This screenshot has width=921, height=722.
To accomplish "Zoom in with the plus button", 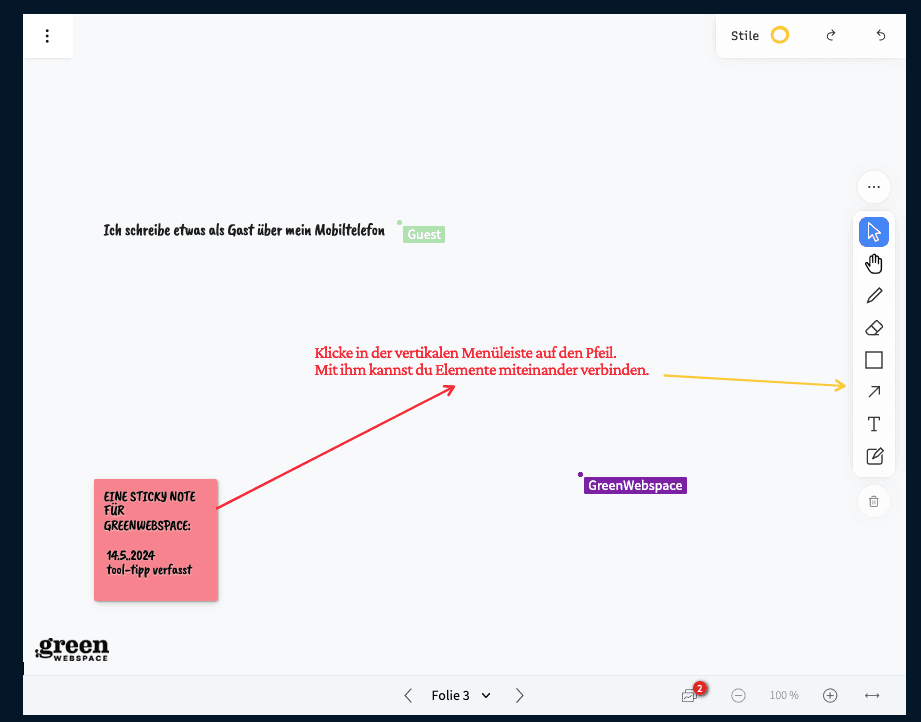I will coord(830,695).
